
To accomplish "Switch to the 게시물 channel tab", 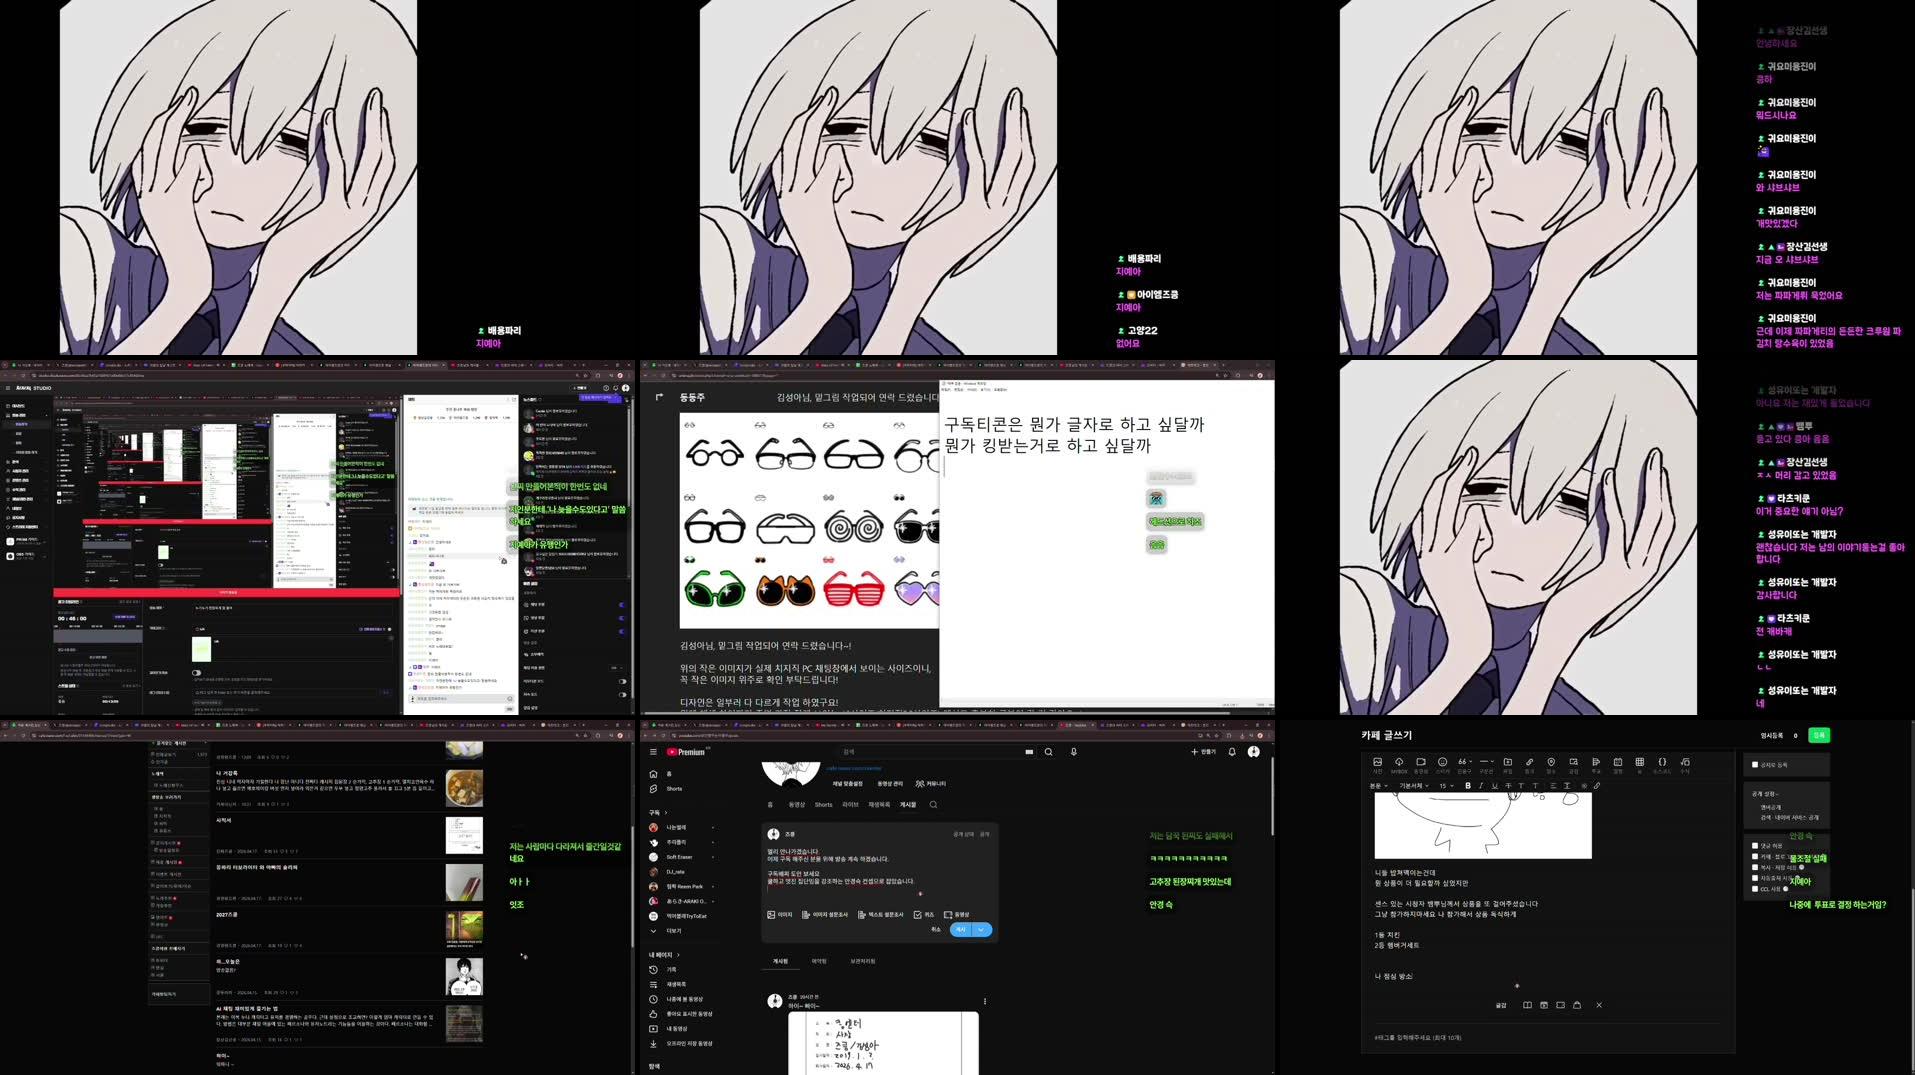I will point(908,804).
